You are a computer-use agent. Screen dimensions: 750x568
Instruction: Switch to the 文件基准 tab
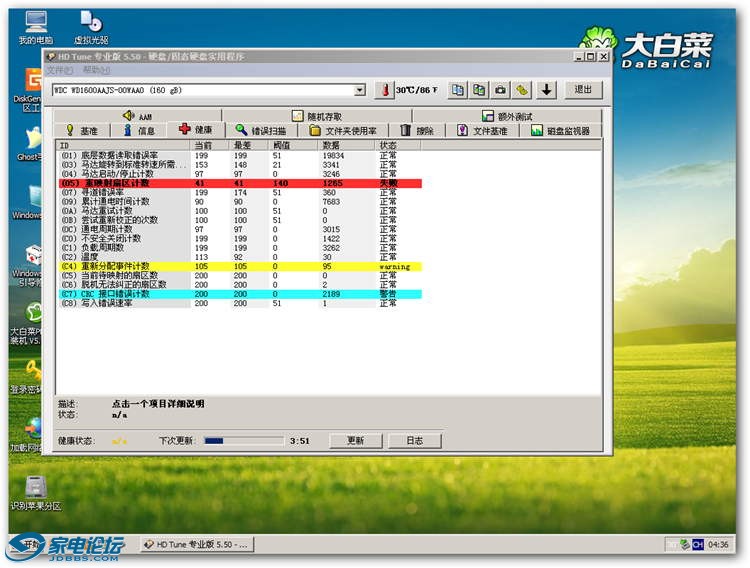[x=482, y=130]
